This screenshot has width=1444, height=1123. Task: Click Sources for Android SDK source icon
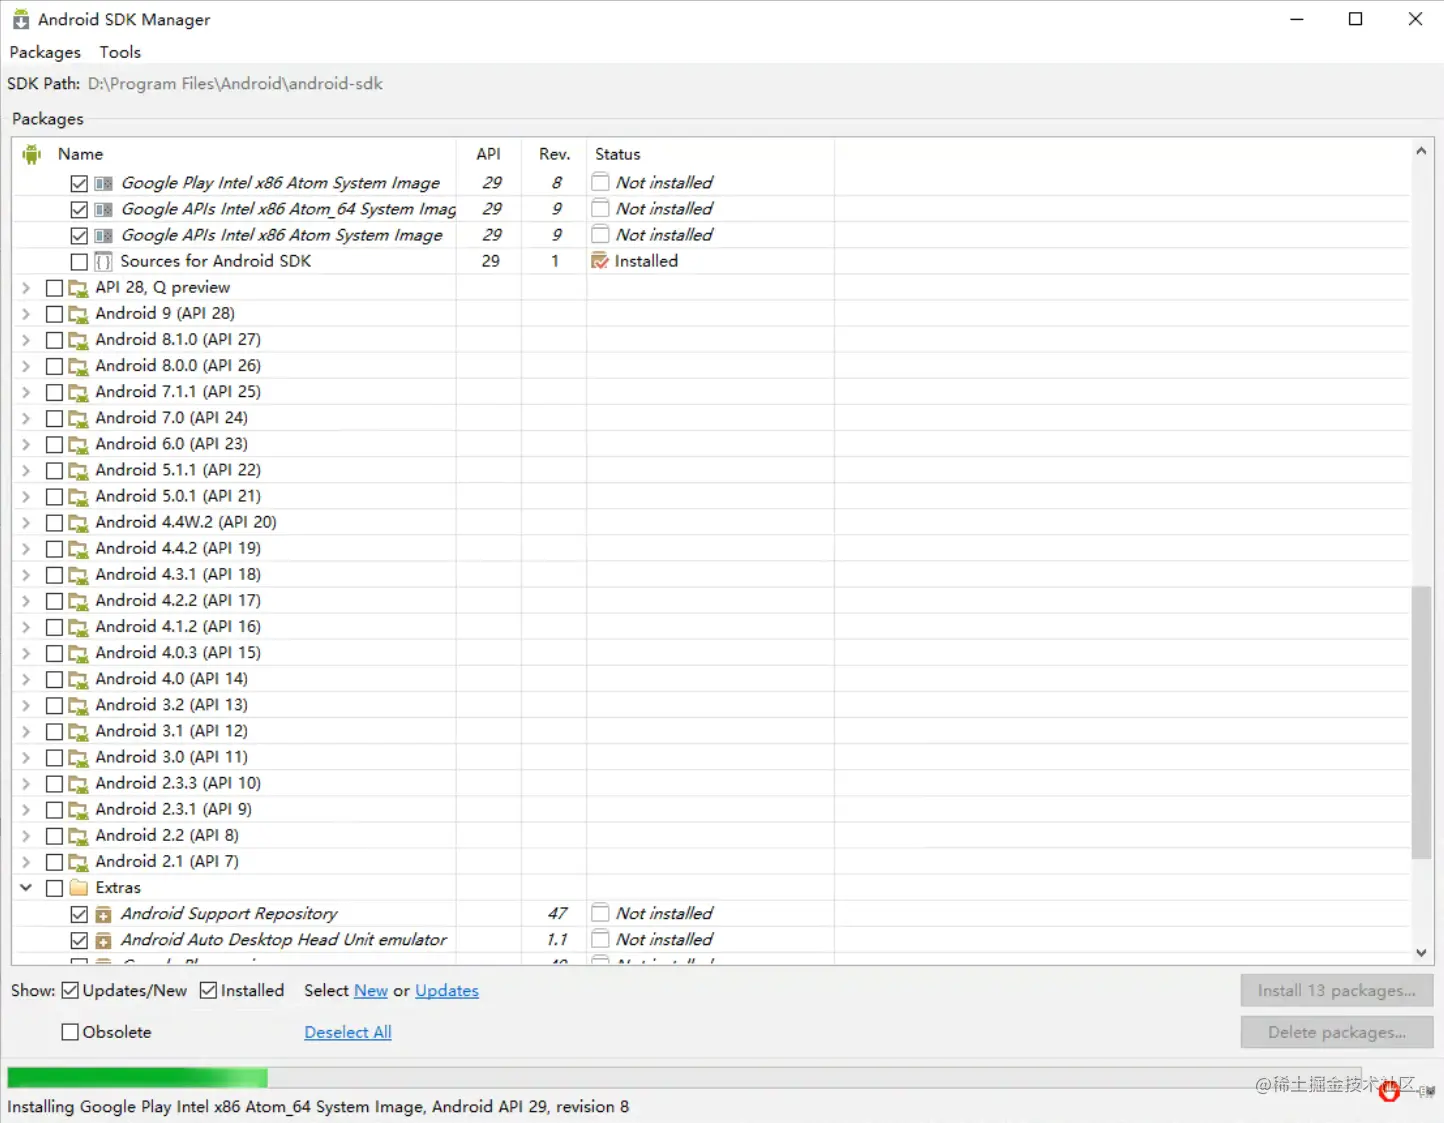click(103, 261)
